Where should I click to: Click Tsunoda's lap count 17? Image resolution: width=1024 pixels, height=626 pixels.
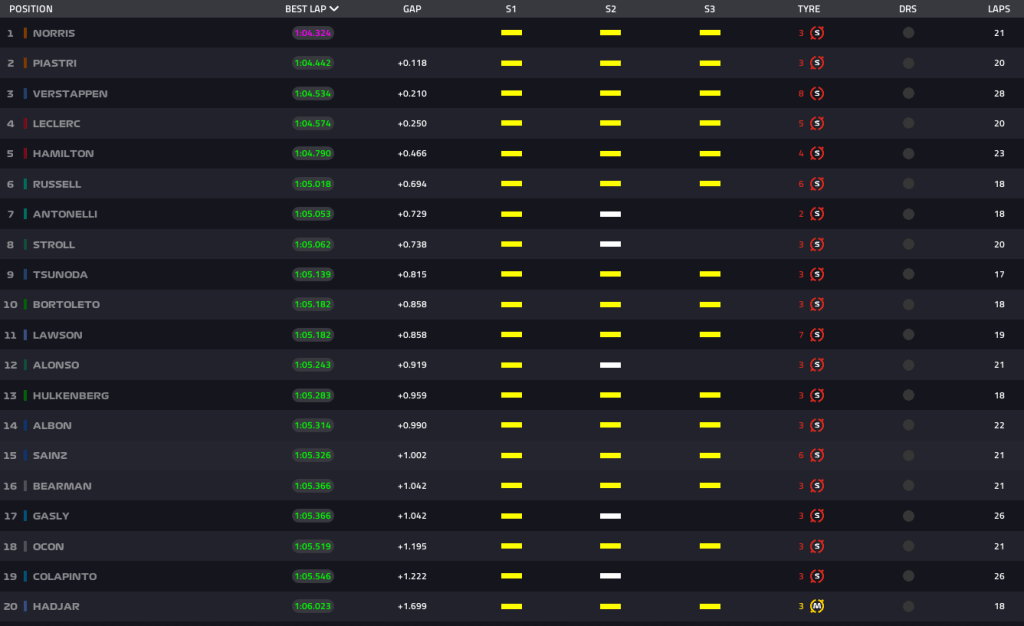click(999, 274)
